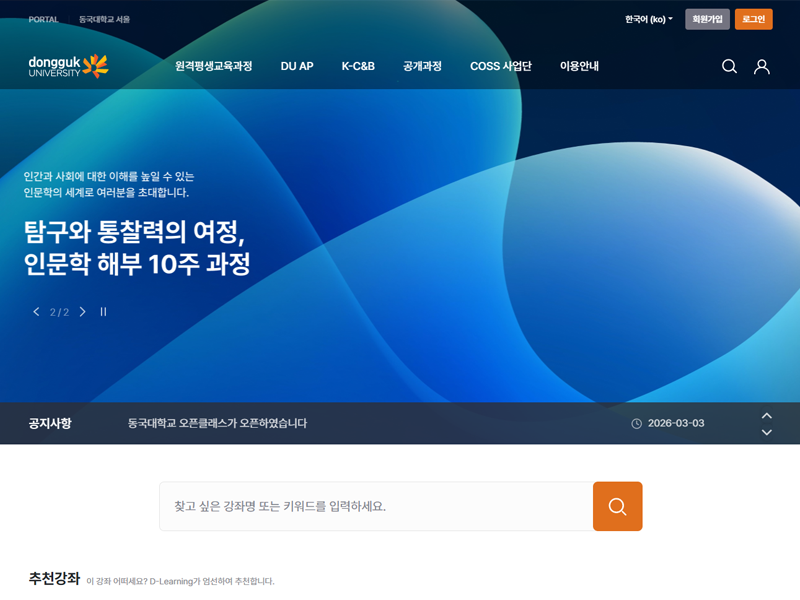Select the K-C&B menu item
Screen dimensions: 800x600
pos(358,66)
